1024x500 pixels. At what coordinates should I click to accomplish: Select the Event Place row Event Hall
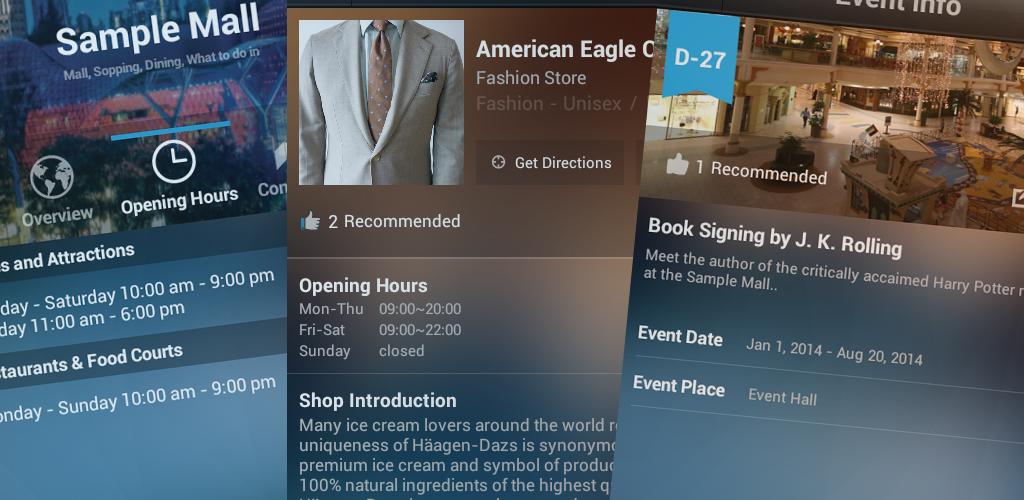coord(824,391)
